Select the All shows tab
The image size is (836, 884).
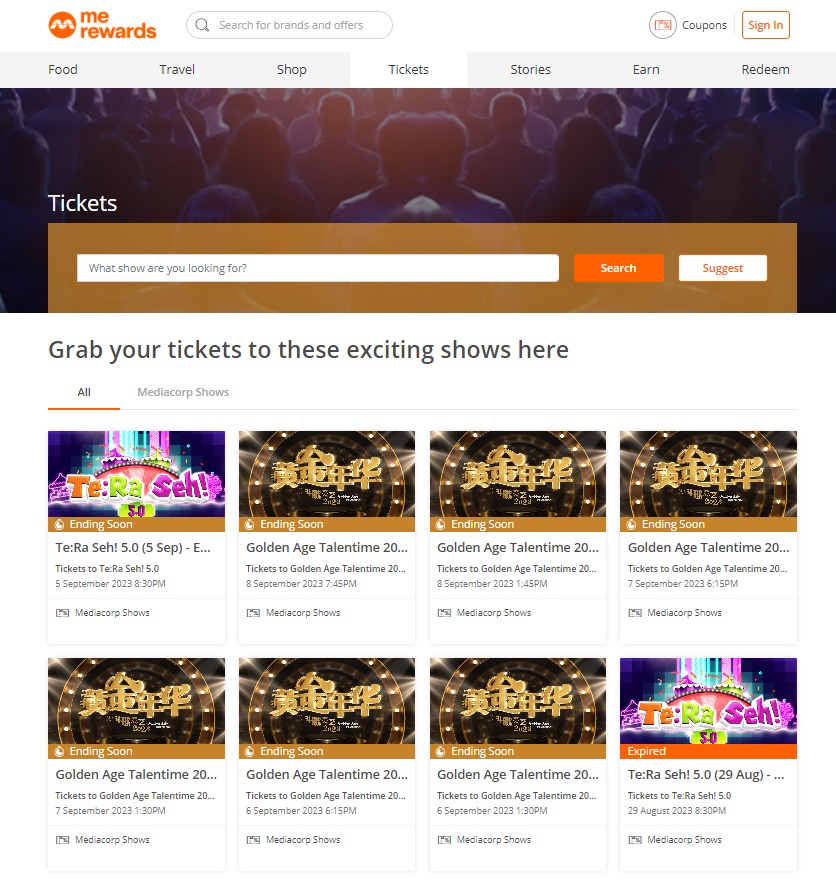84,392
